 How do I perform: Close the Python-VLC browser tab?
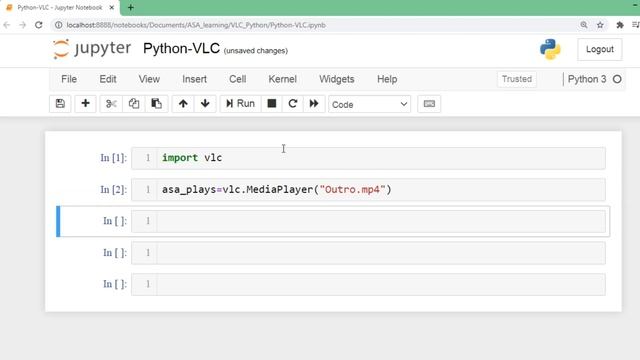111,8
